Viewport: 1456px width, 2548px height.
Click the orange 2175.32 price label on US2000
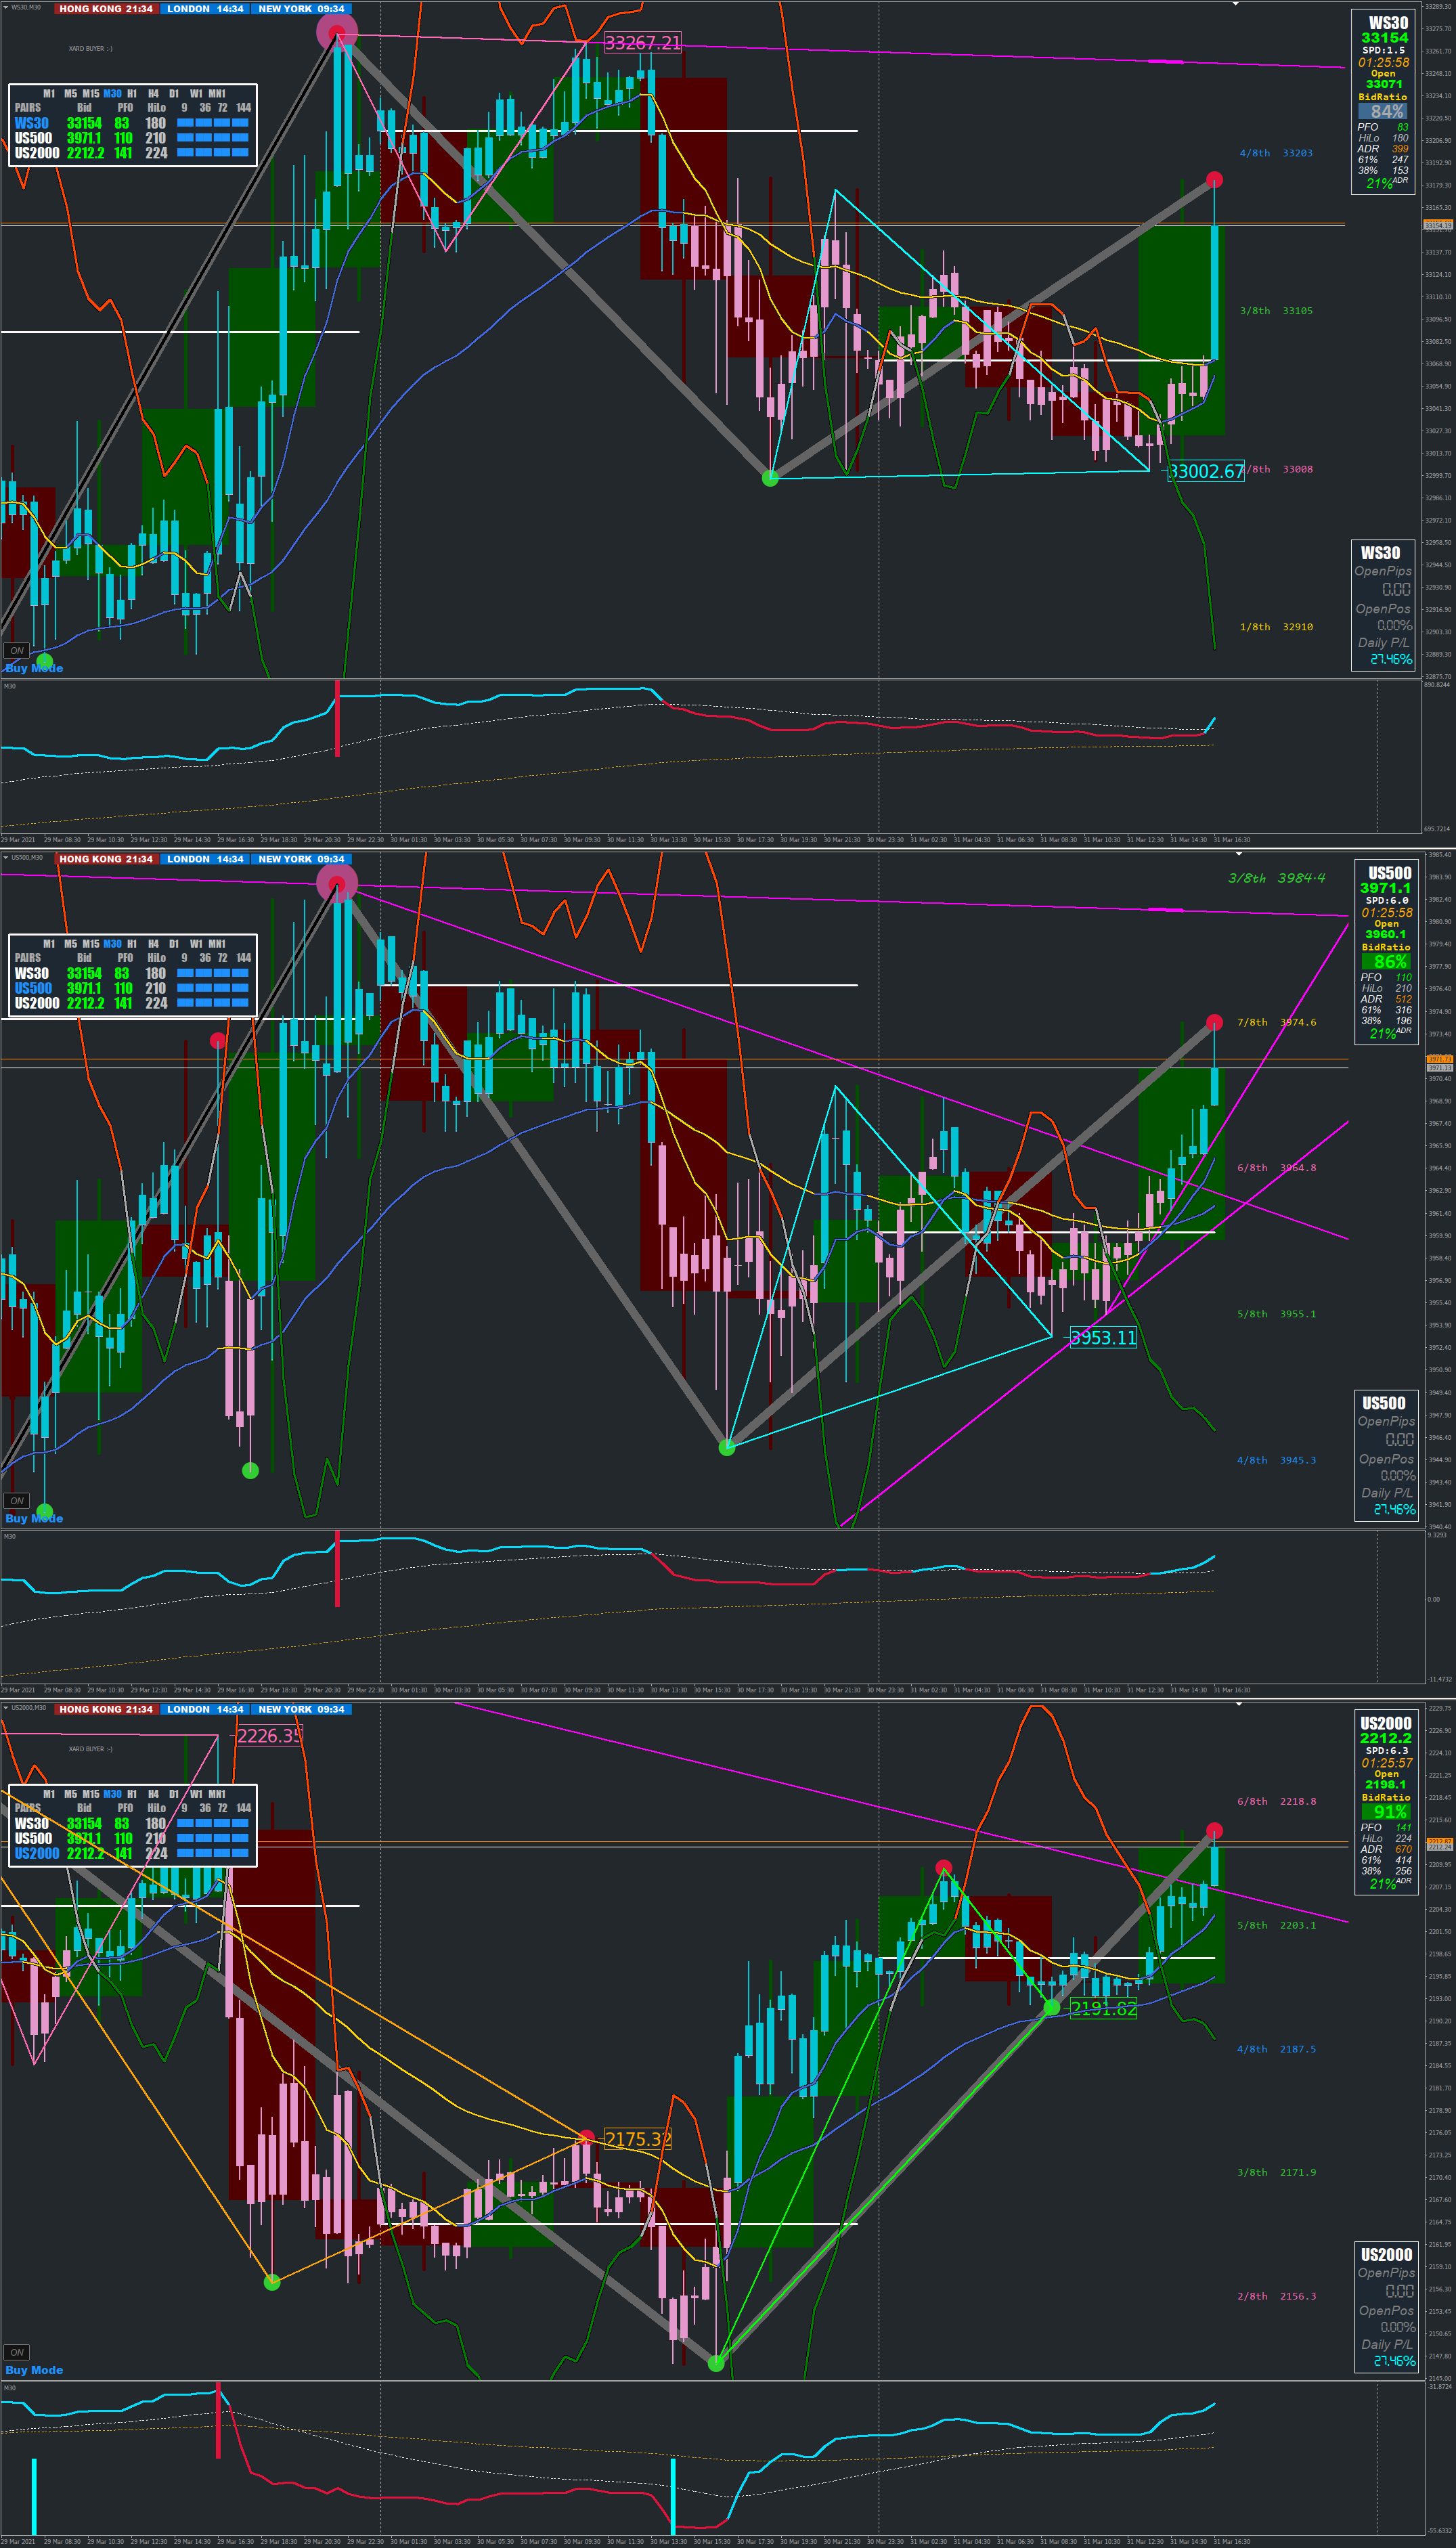(x=637, y=2139)
